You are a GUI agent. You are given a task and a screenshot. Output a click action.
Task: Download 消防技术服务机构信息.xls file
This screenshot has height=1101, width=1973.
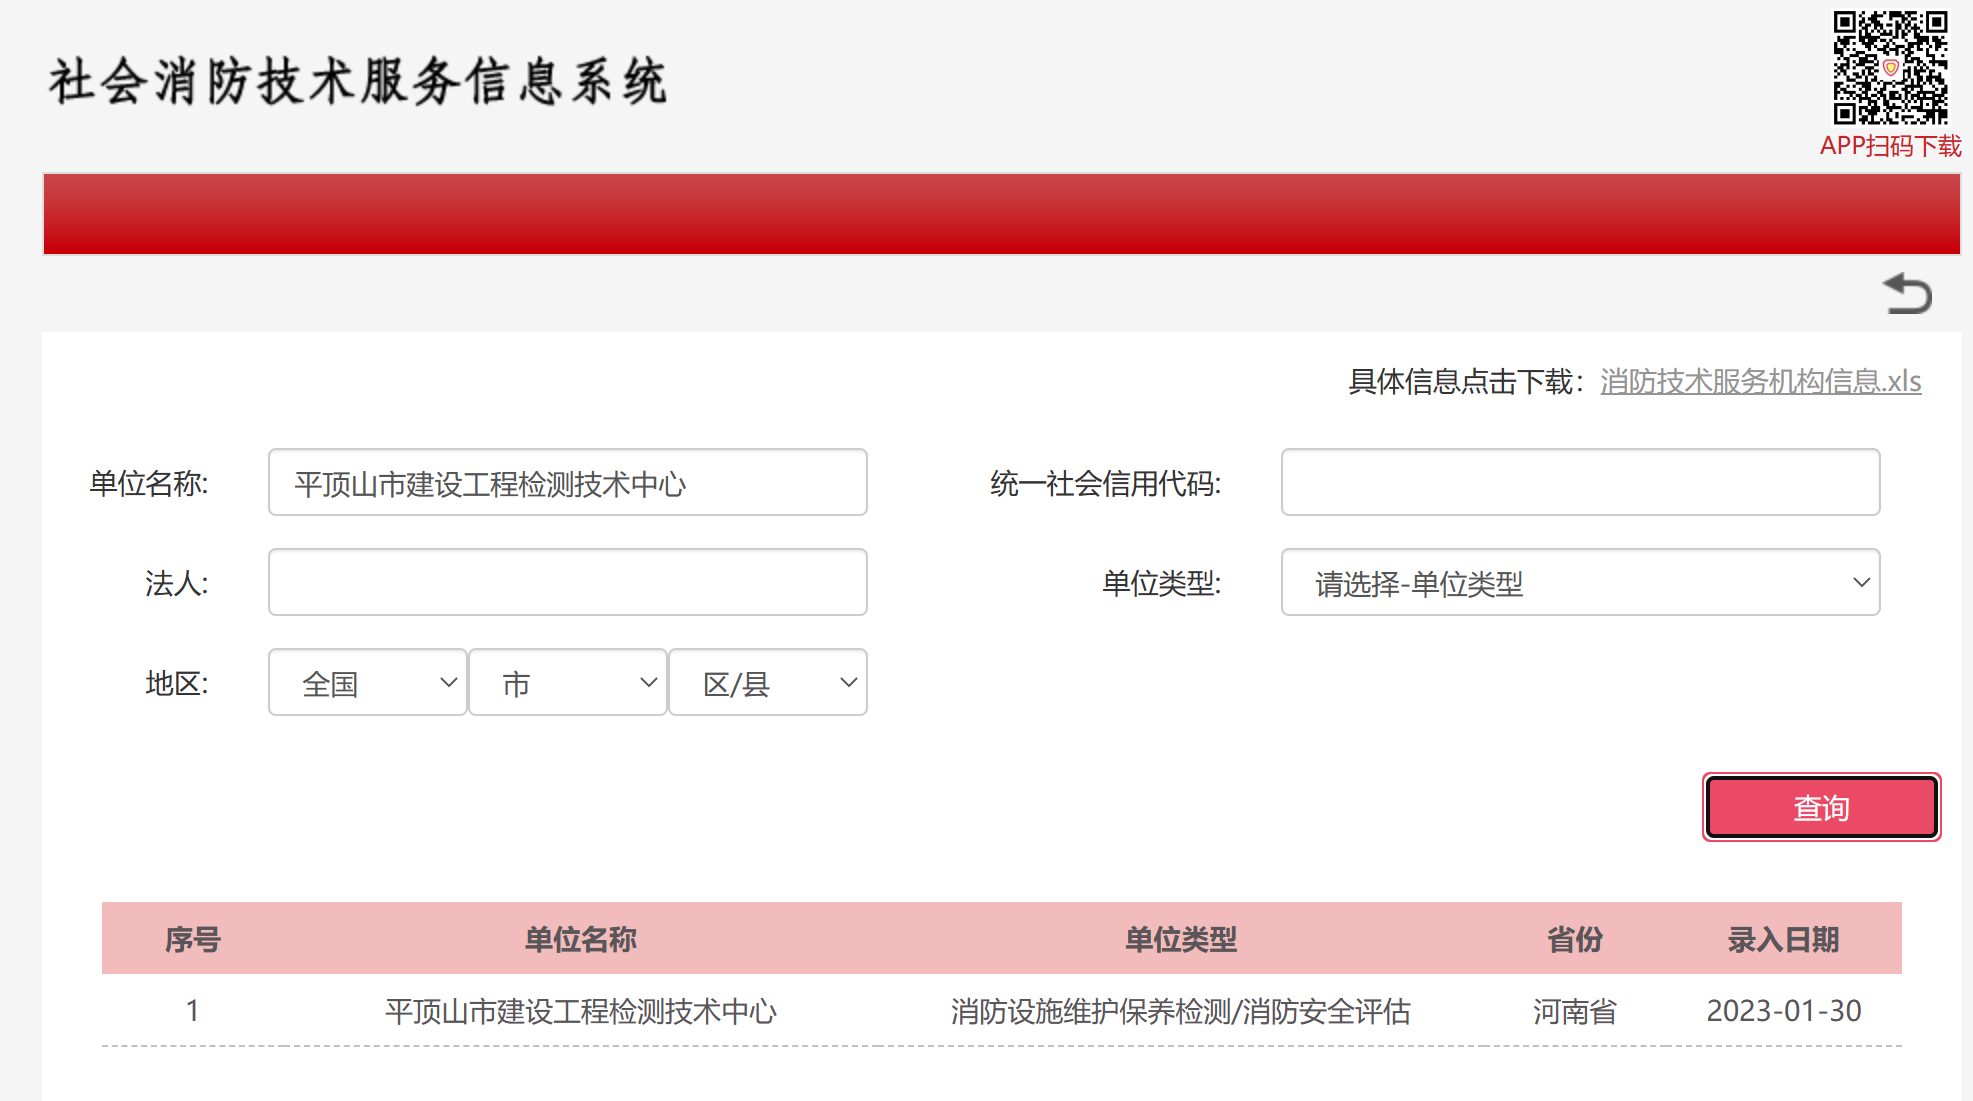[x=1760, y=381]
